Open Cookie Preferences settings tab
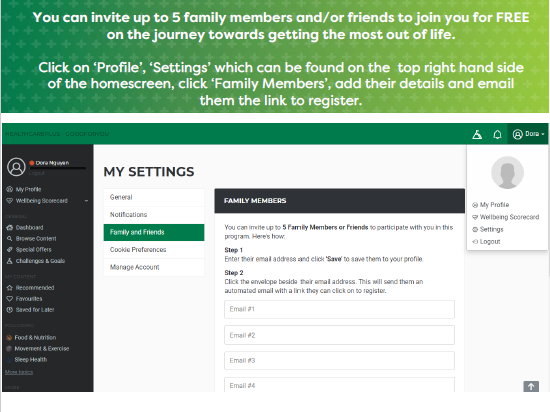The height and width of the screenshot is (412, 550). (154, 250)
